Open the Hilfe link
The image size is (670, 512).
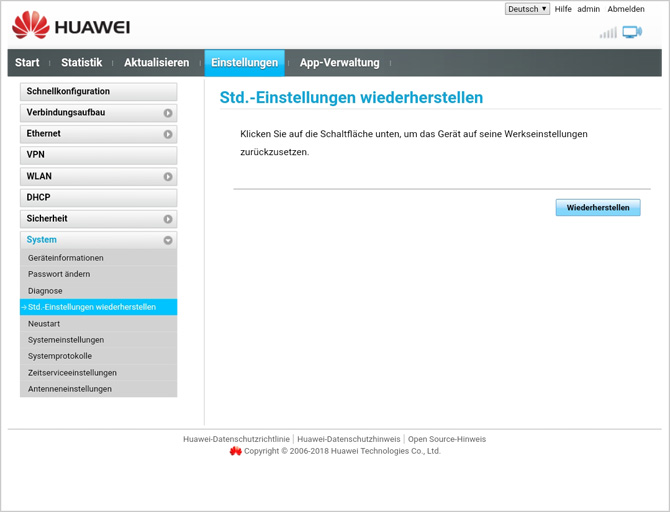563,9
